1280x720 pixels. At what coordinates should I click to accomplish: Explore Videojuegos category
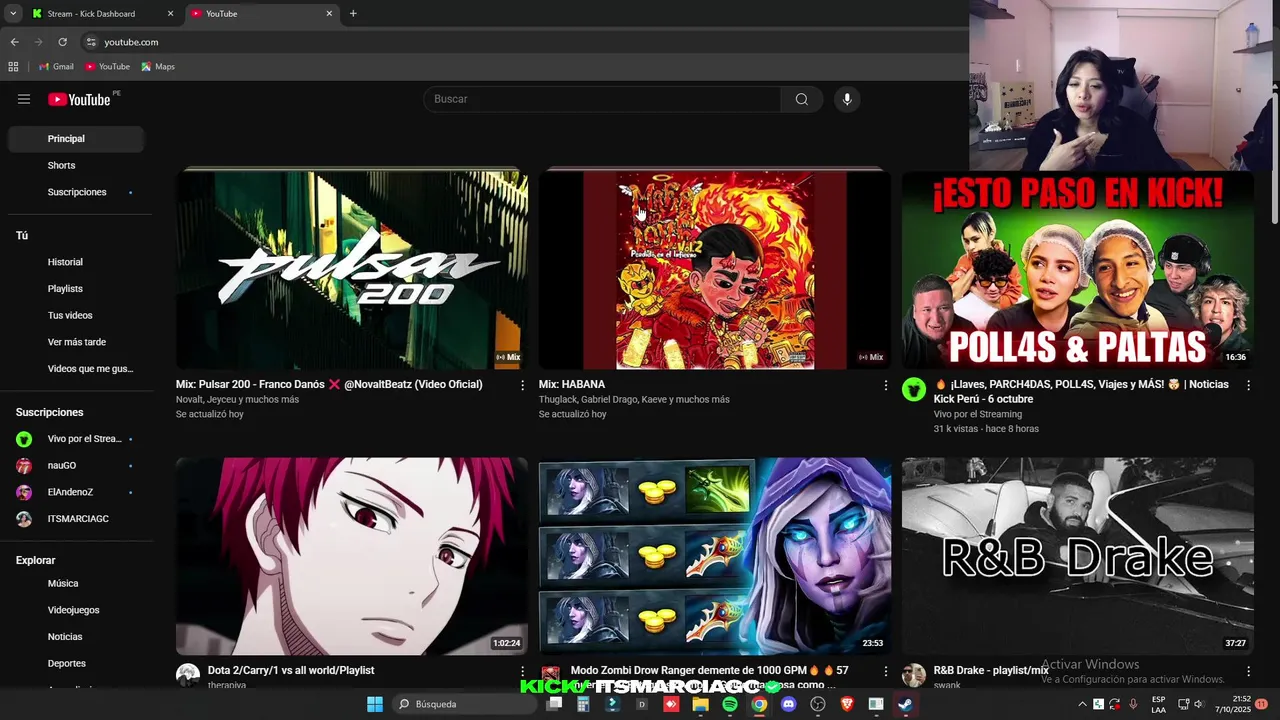pyautogui.click(x=76, y=610)
